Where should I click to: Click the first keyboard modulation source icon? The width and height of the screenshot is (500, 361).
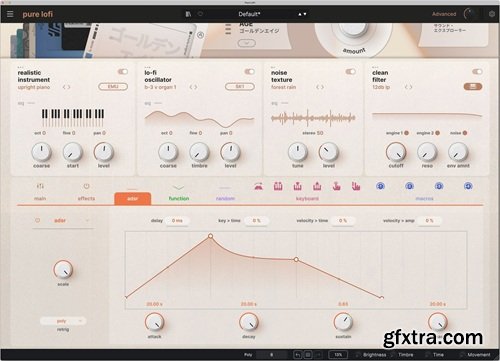coord(259,187)
